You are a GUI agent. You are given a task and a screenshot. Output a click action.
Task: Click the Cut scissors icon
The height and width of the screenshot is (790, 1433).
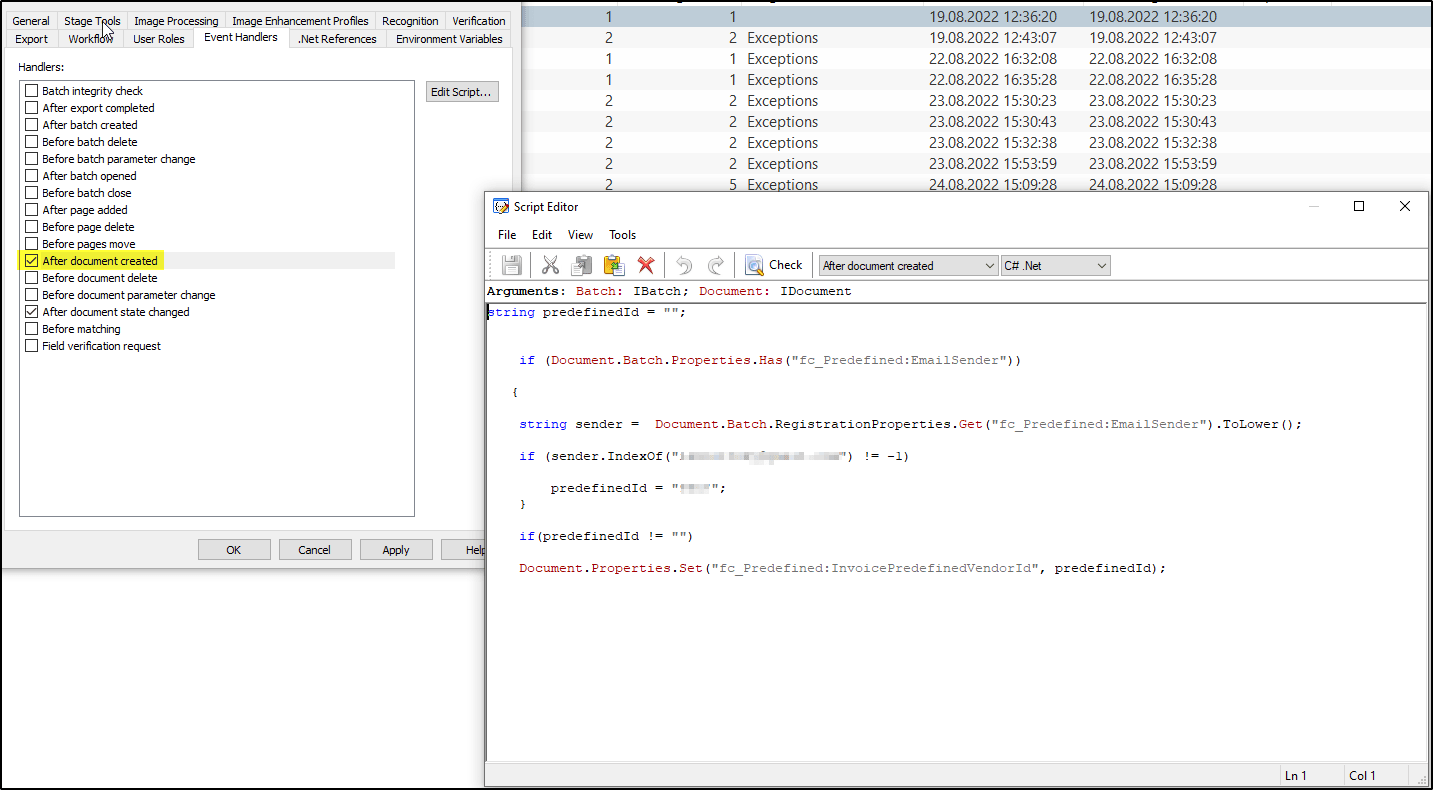(550, 265)
